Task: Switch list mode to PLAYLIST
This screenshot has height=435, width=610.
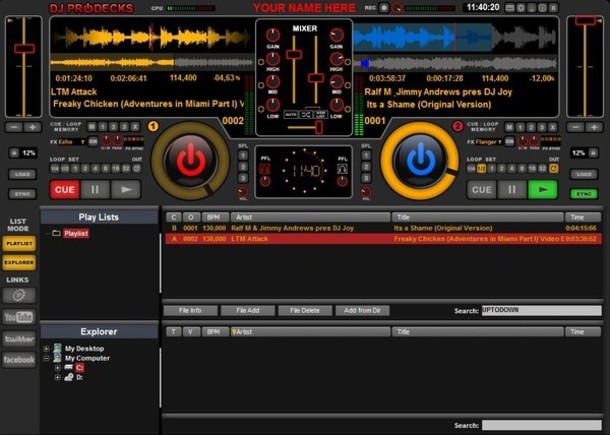Action: click(x=19, y=244)
